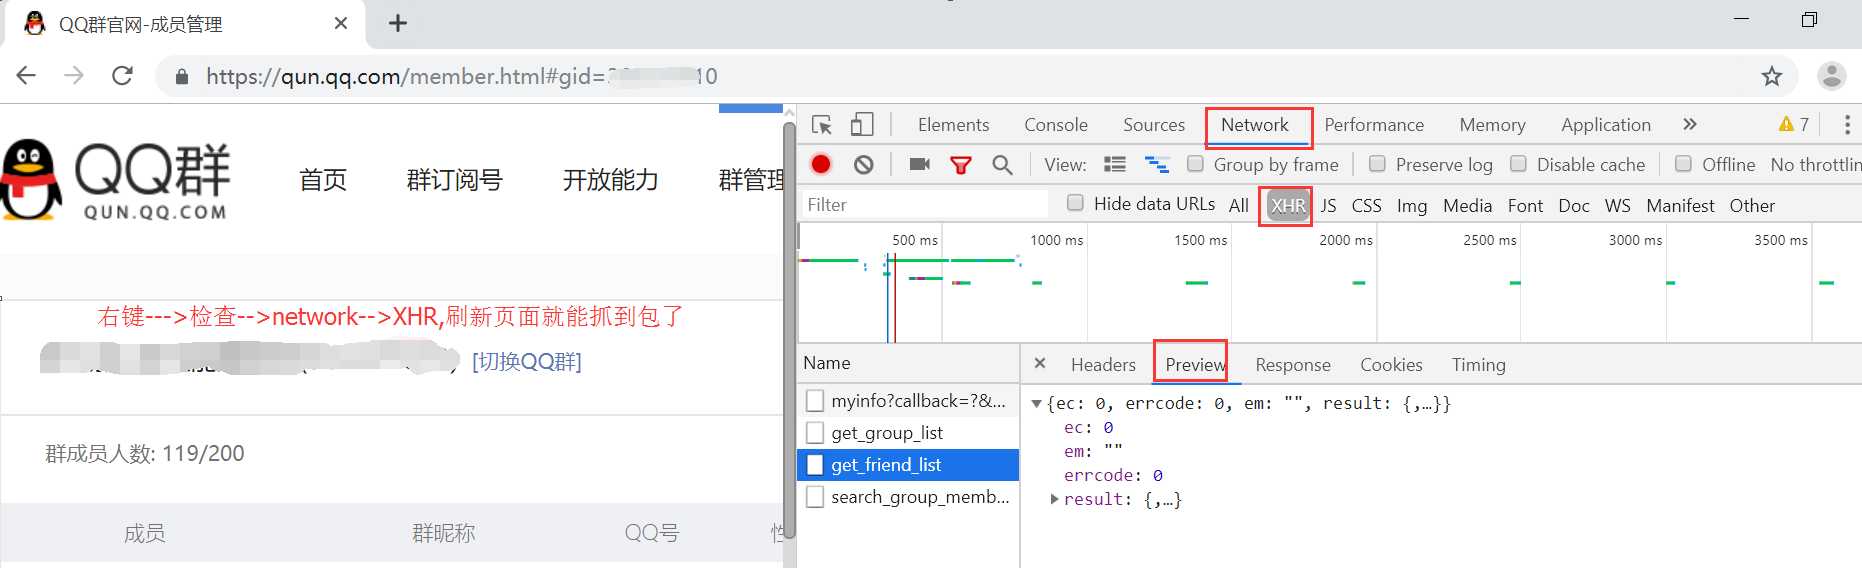Open network search magnifier icon
The width and height of the screenshot is (1862, 568).
1002,164
